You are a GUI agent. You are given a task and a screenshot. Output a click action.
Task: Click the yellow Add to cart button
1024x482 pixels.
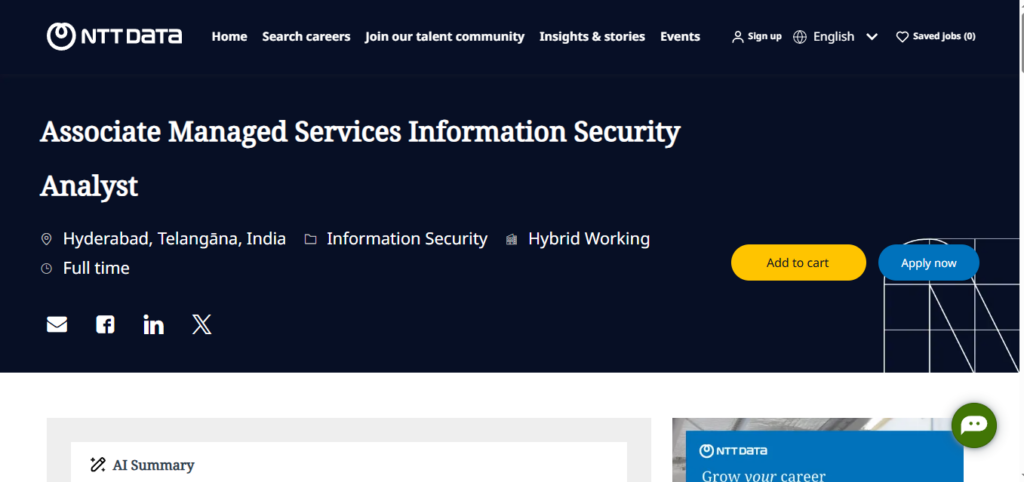798,263
